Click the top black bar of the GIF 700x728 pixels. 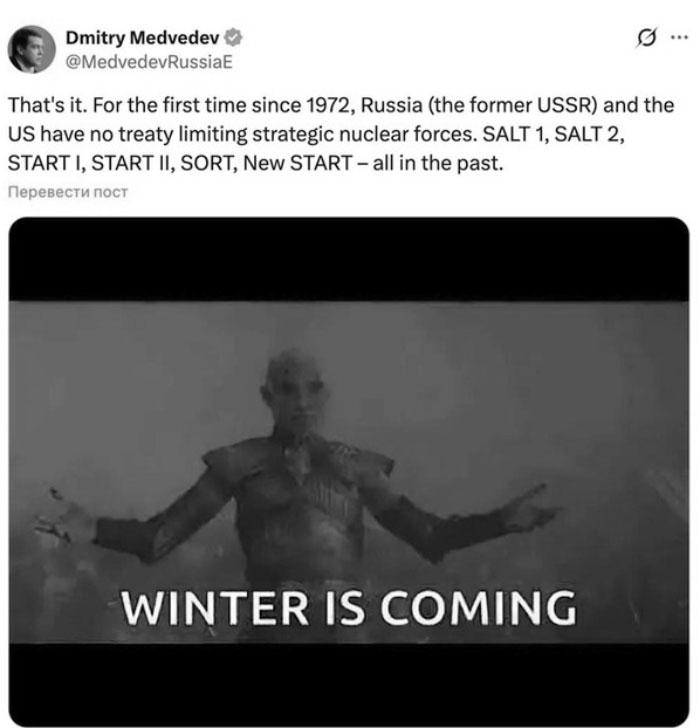tap(349, 259)
